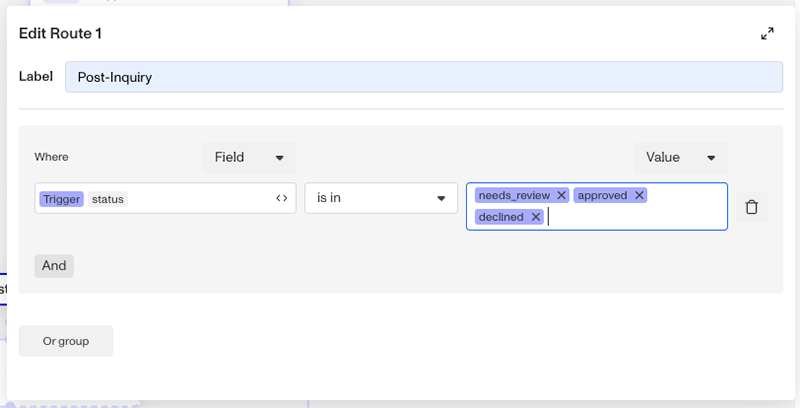The width and height of the screenshot is (800, 408).
Task: Change the "is in" operator dropdown
Action: pos(381,198)
